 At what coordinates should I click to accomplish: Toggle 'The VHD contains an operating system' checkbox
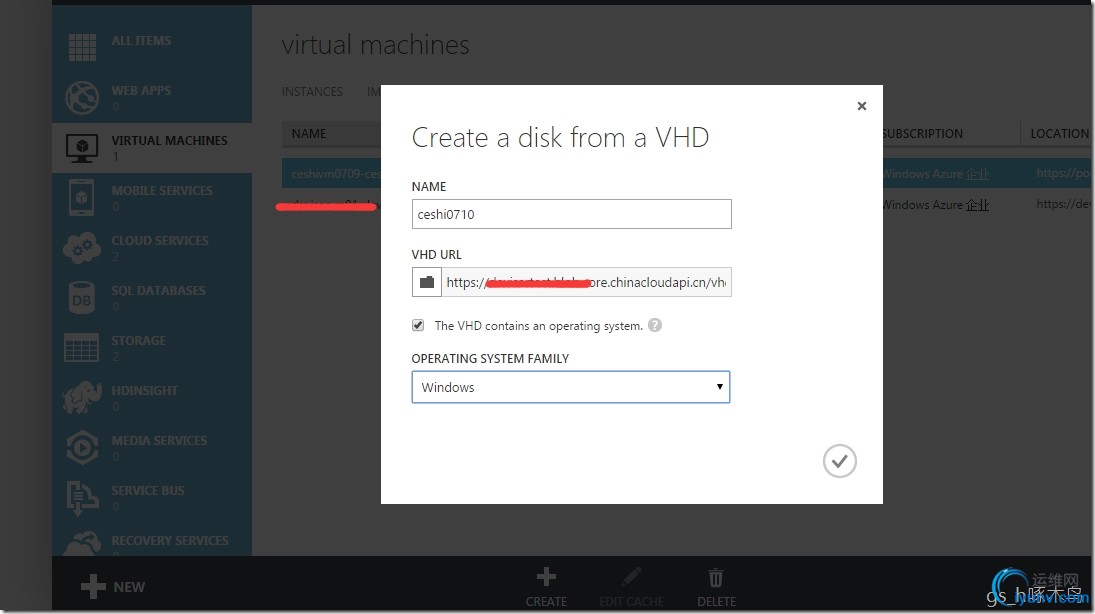[418, 326]
